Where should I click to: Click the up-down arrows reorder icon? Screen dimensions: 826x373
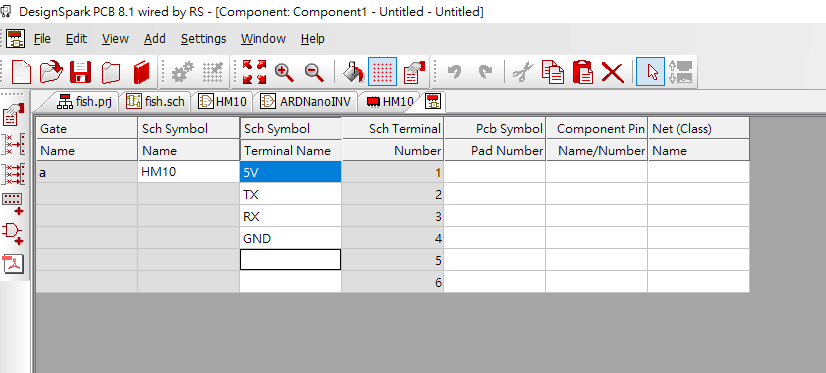(680, 72)
